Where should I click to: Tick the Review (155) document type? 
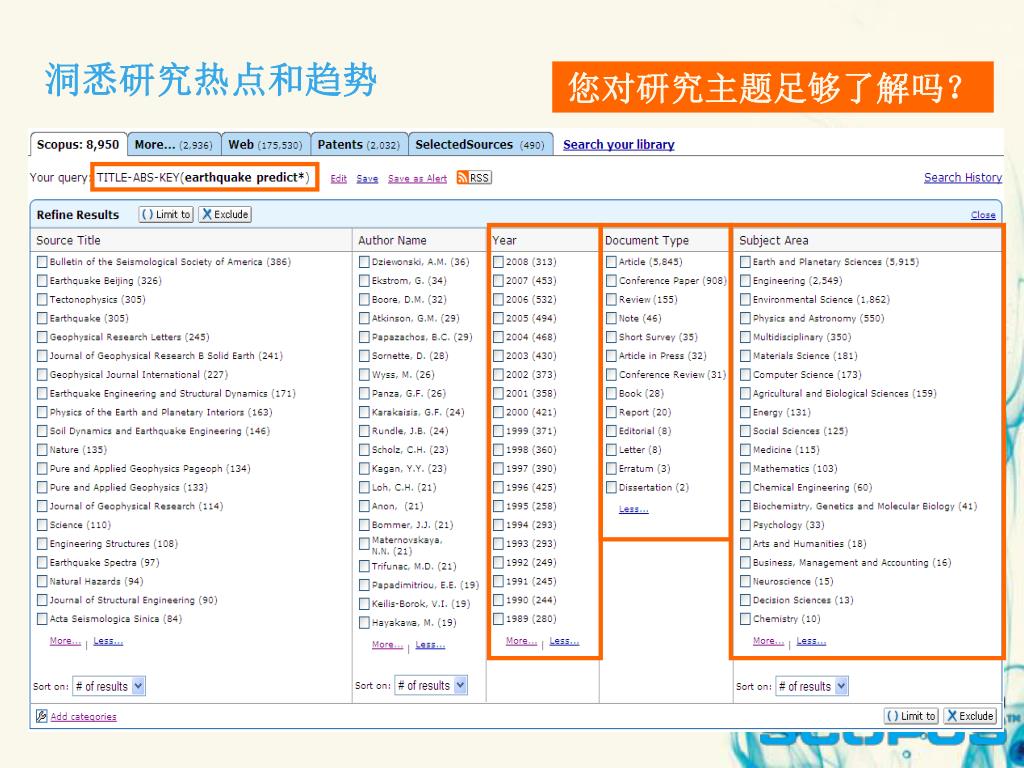(611, 300)
